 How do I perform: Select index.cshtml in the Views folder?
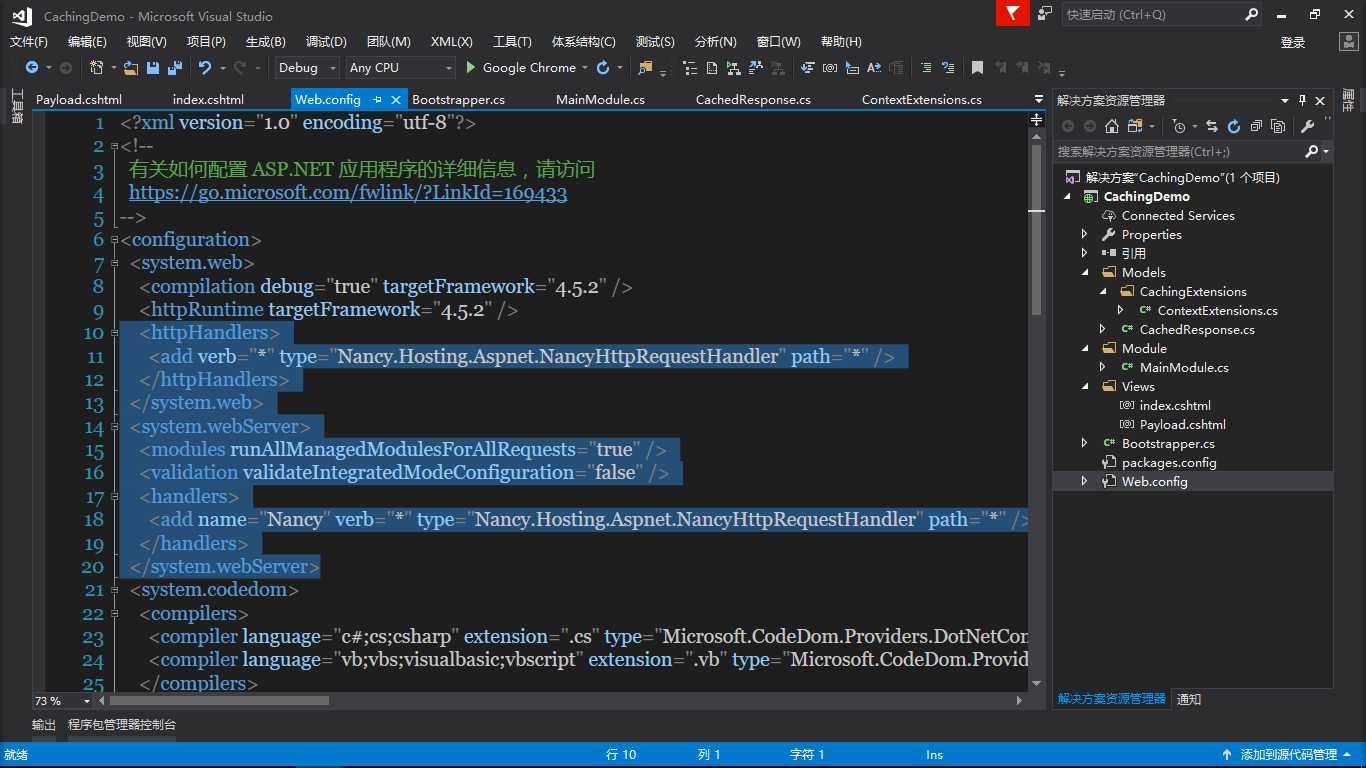[x=1175, y=405]
